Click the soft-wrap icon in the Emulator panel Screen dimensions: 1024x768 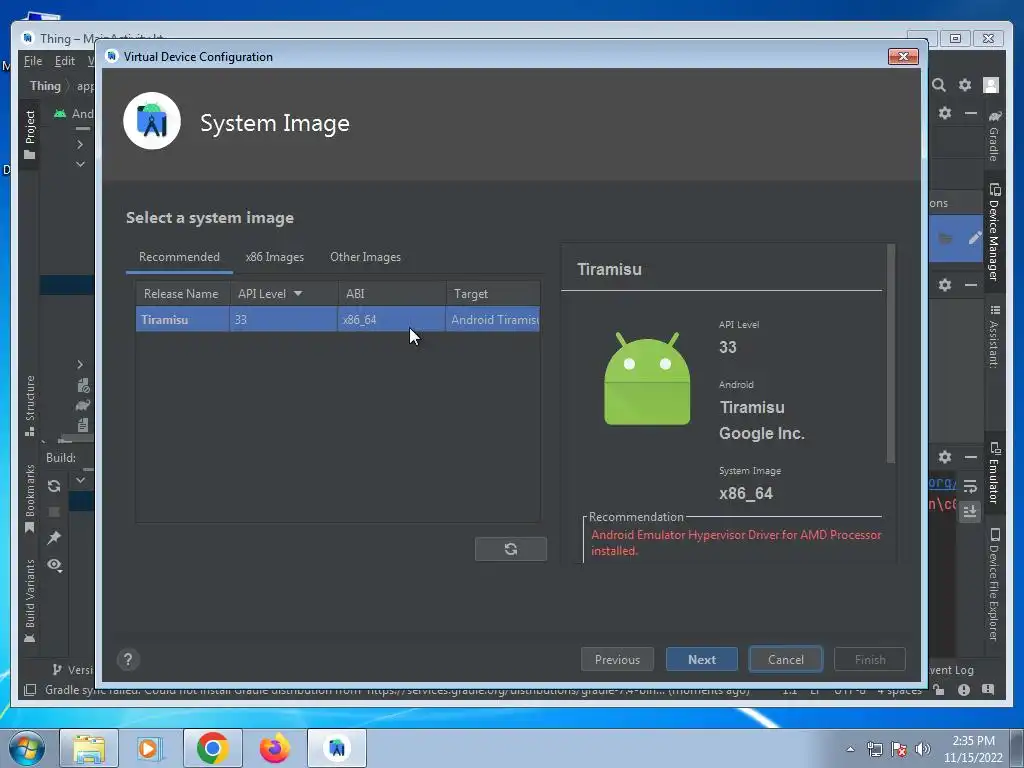pyautogui.click(x=970, y=487)
